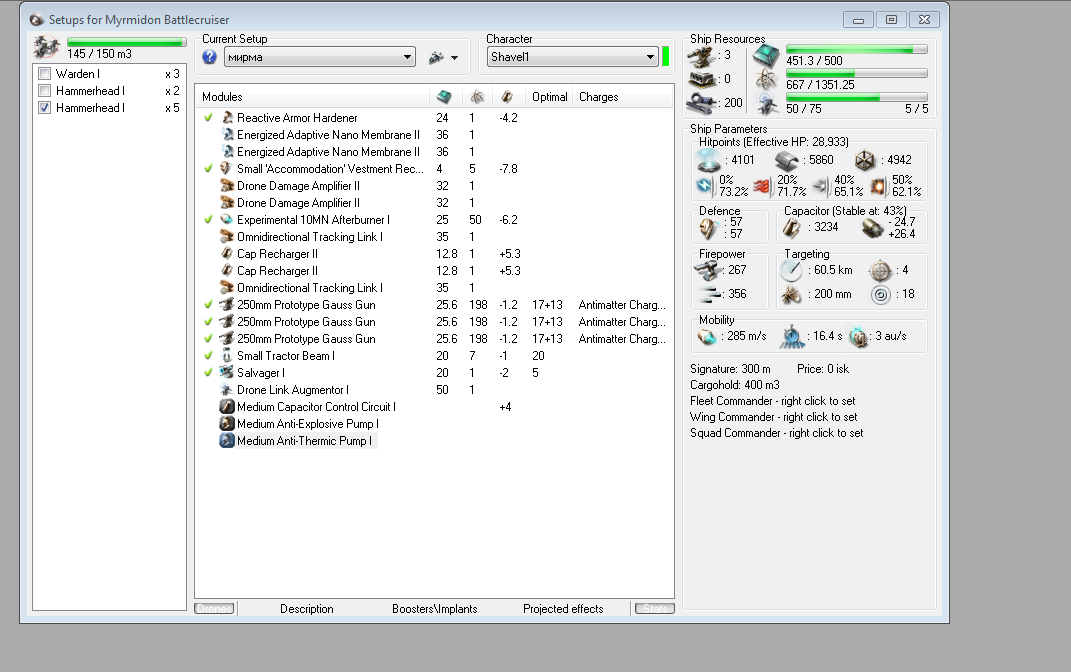Click the drone bay icon beside 145 / 150 m3
1071x672 pixels.
(47, 47)
